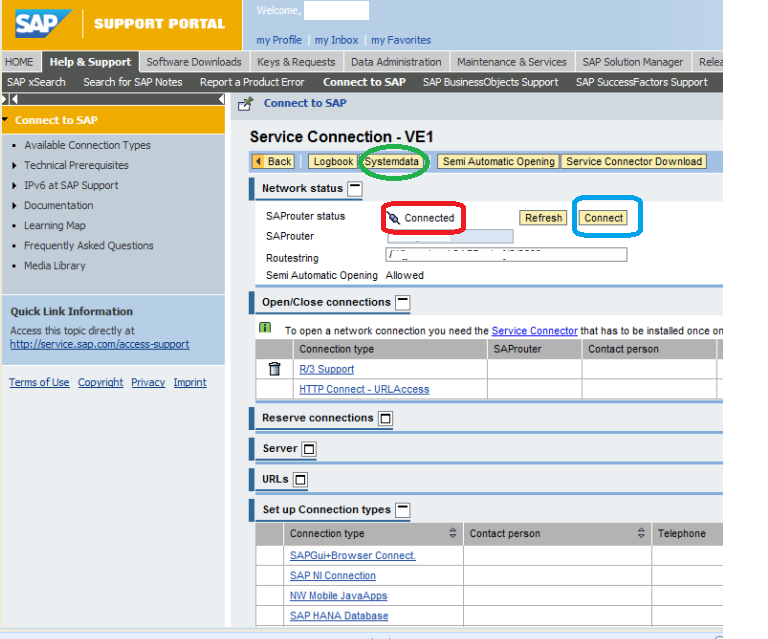Open the Logbook
Image resolution: width=768 pixels, height=639 pixels.
(x=333, y=162)
